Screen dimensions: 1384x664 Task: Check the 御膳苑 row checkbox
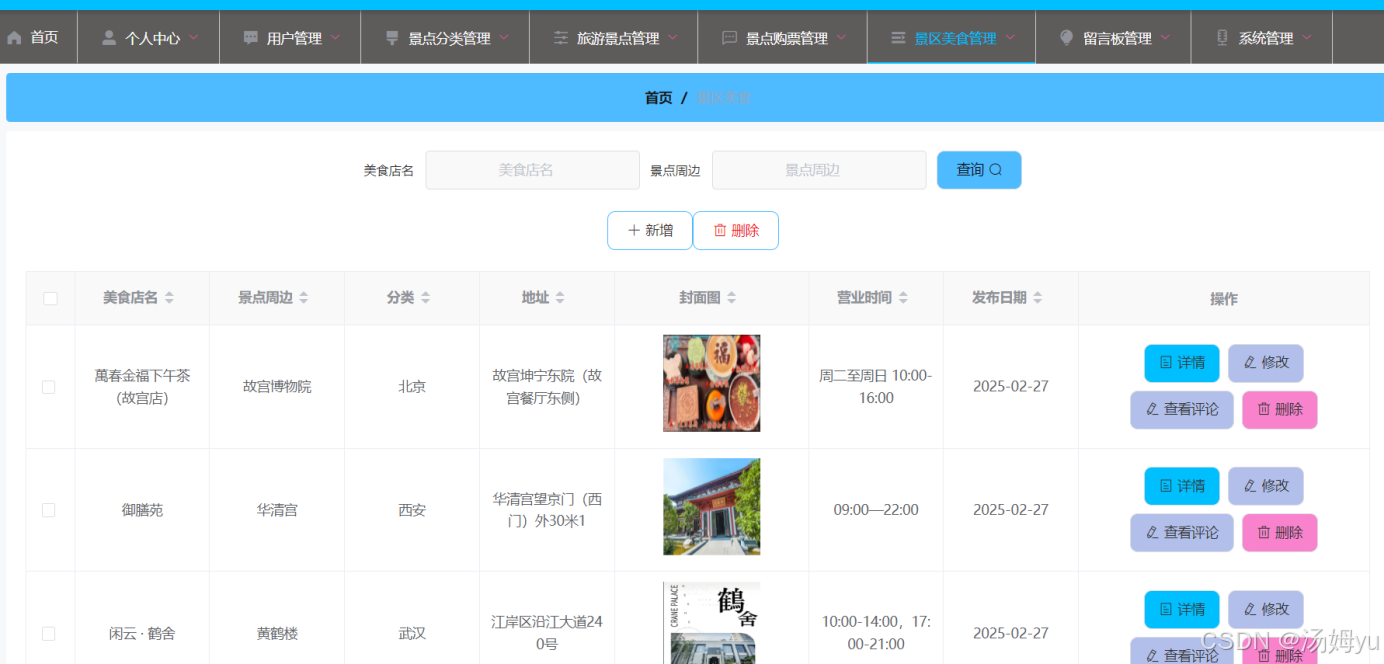tap(48, 510)
